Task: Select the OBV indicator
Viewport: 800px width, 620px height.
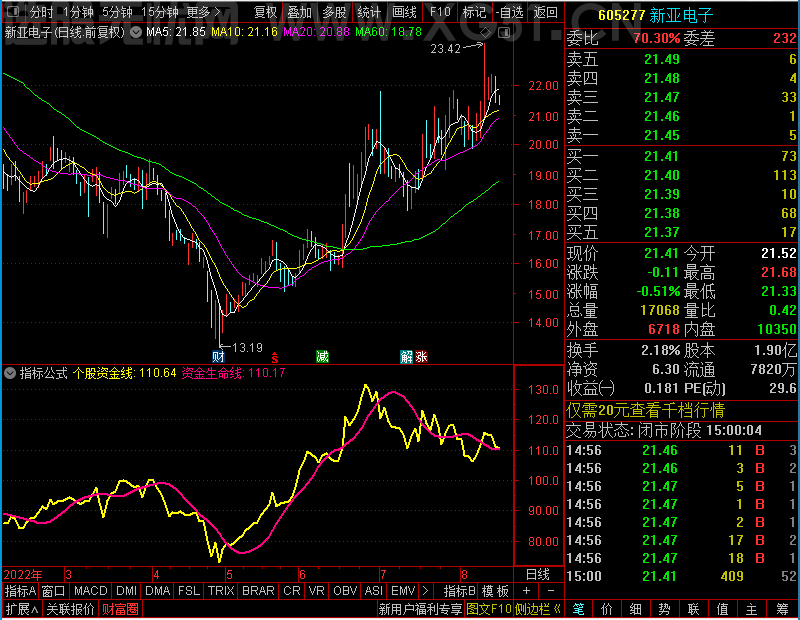Action: 345,591
